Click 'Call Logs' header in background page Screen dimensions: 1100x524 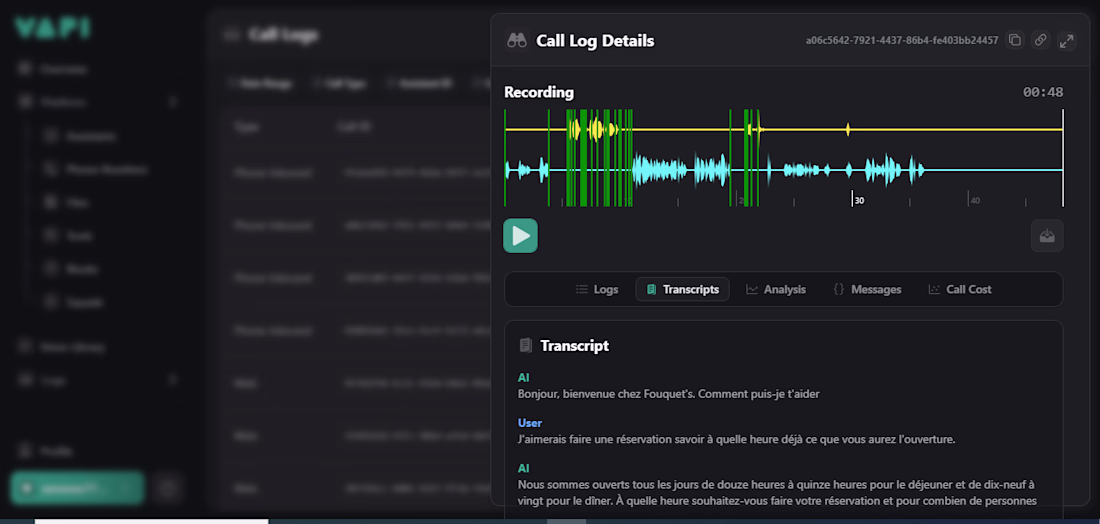(x=283, y=34)
